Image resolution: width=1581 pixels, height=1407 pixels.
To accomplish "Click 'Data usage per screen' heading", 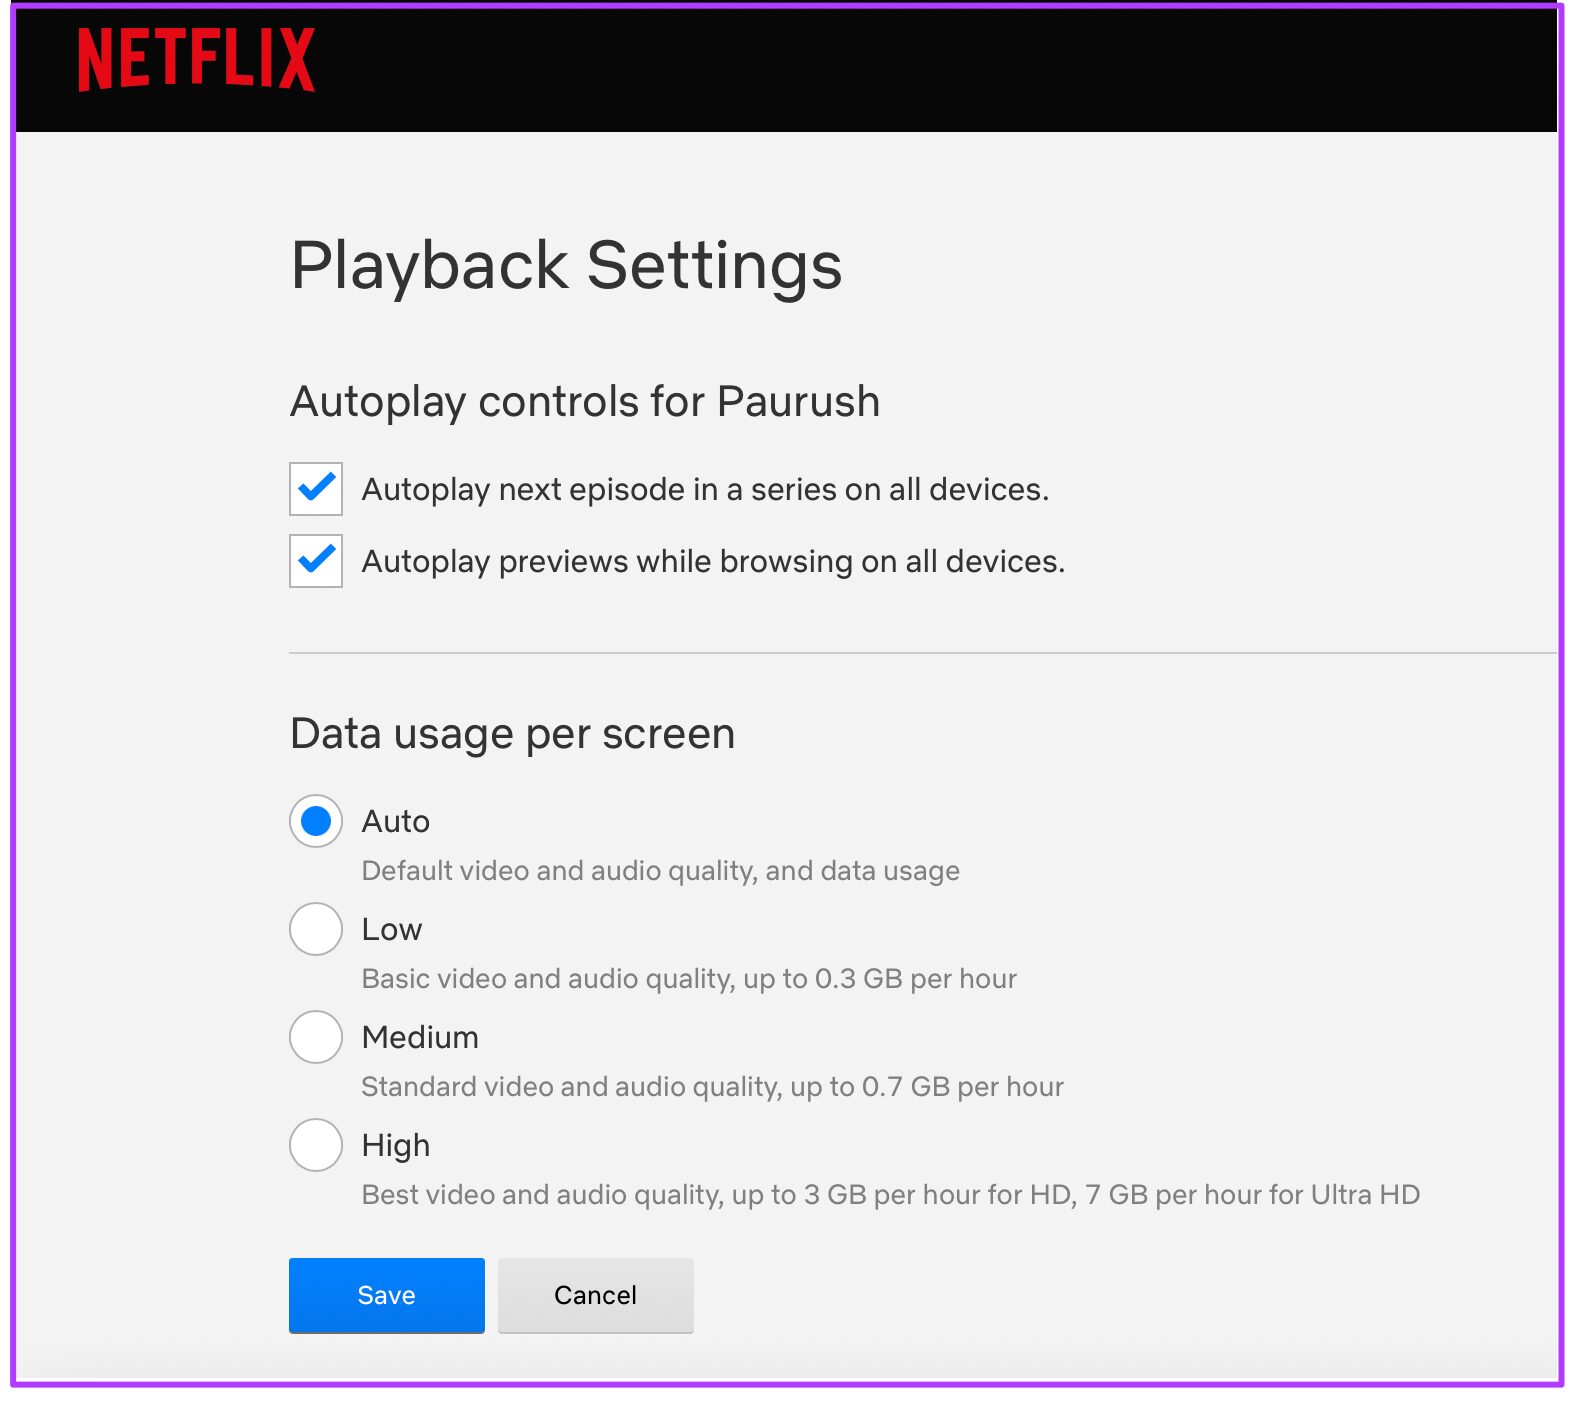I will click(x=513, y=734).
